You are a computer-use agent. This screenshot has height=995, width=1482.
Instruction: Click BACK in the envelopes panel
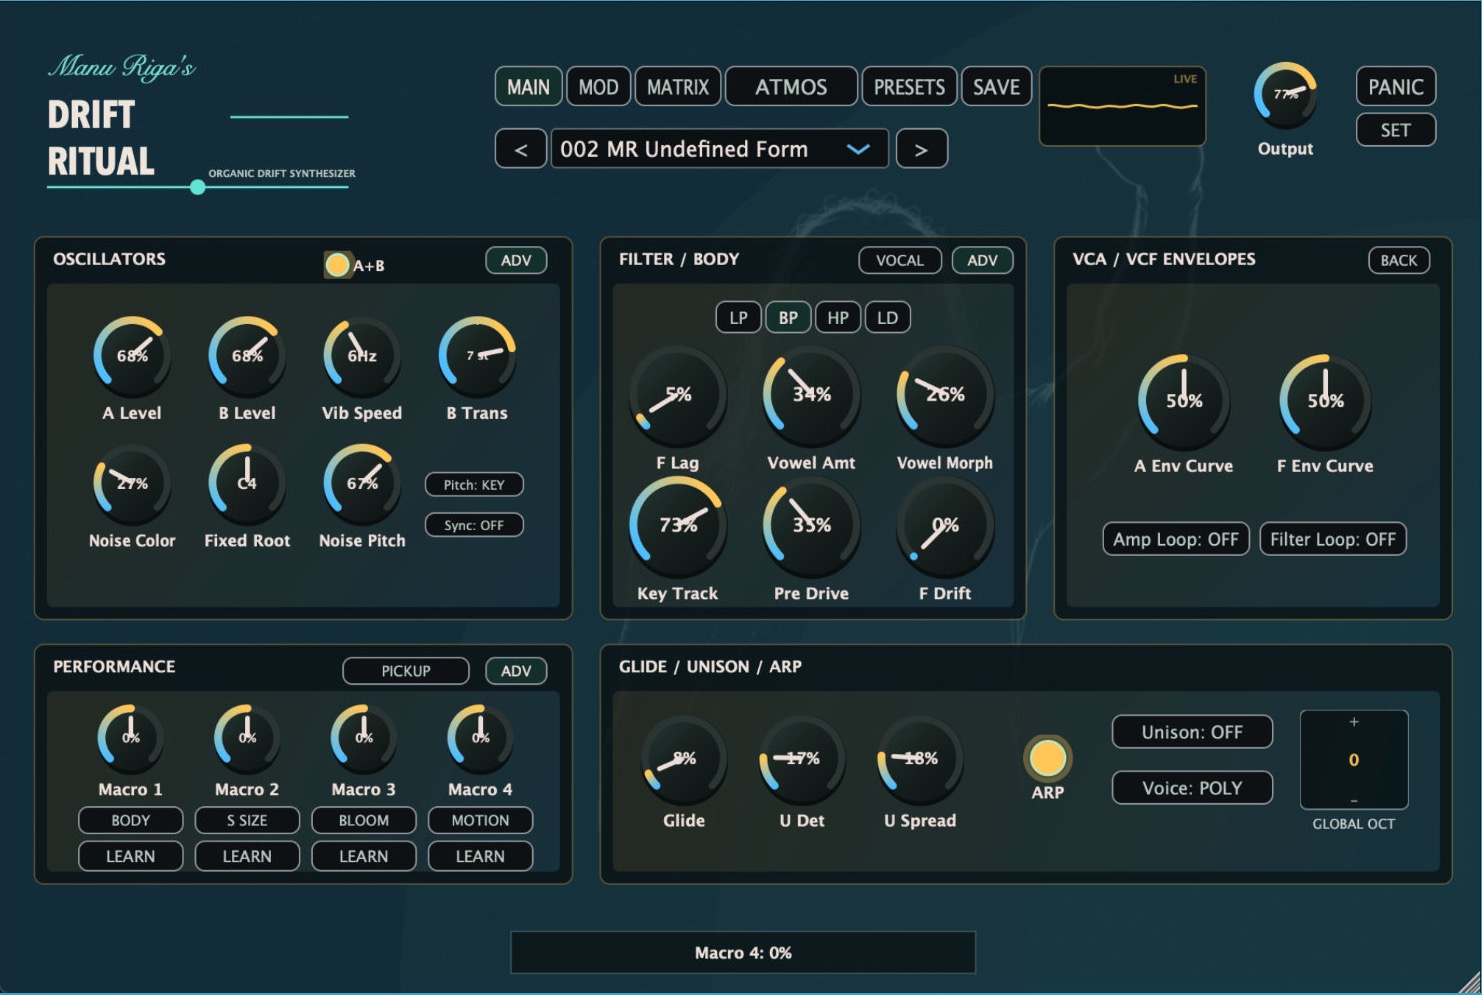tap(1399, 260)
